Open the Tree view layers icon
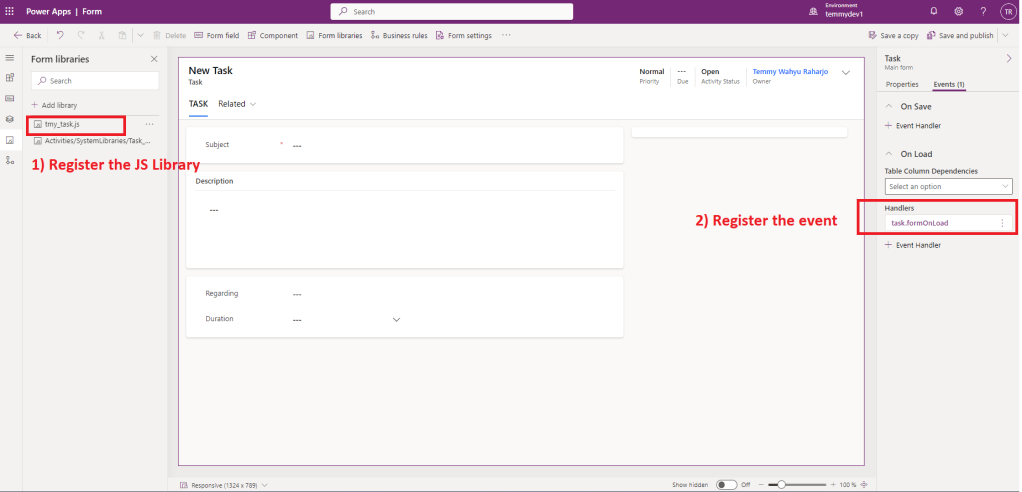 (x=10, y=119)
